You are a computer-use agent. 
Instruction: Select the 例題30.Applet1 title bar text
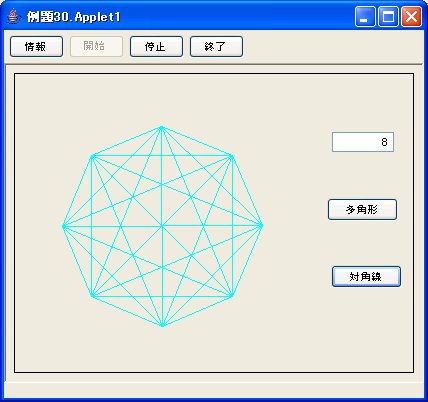coord(74,17)
